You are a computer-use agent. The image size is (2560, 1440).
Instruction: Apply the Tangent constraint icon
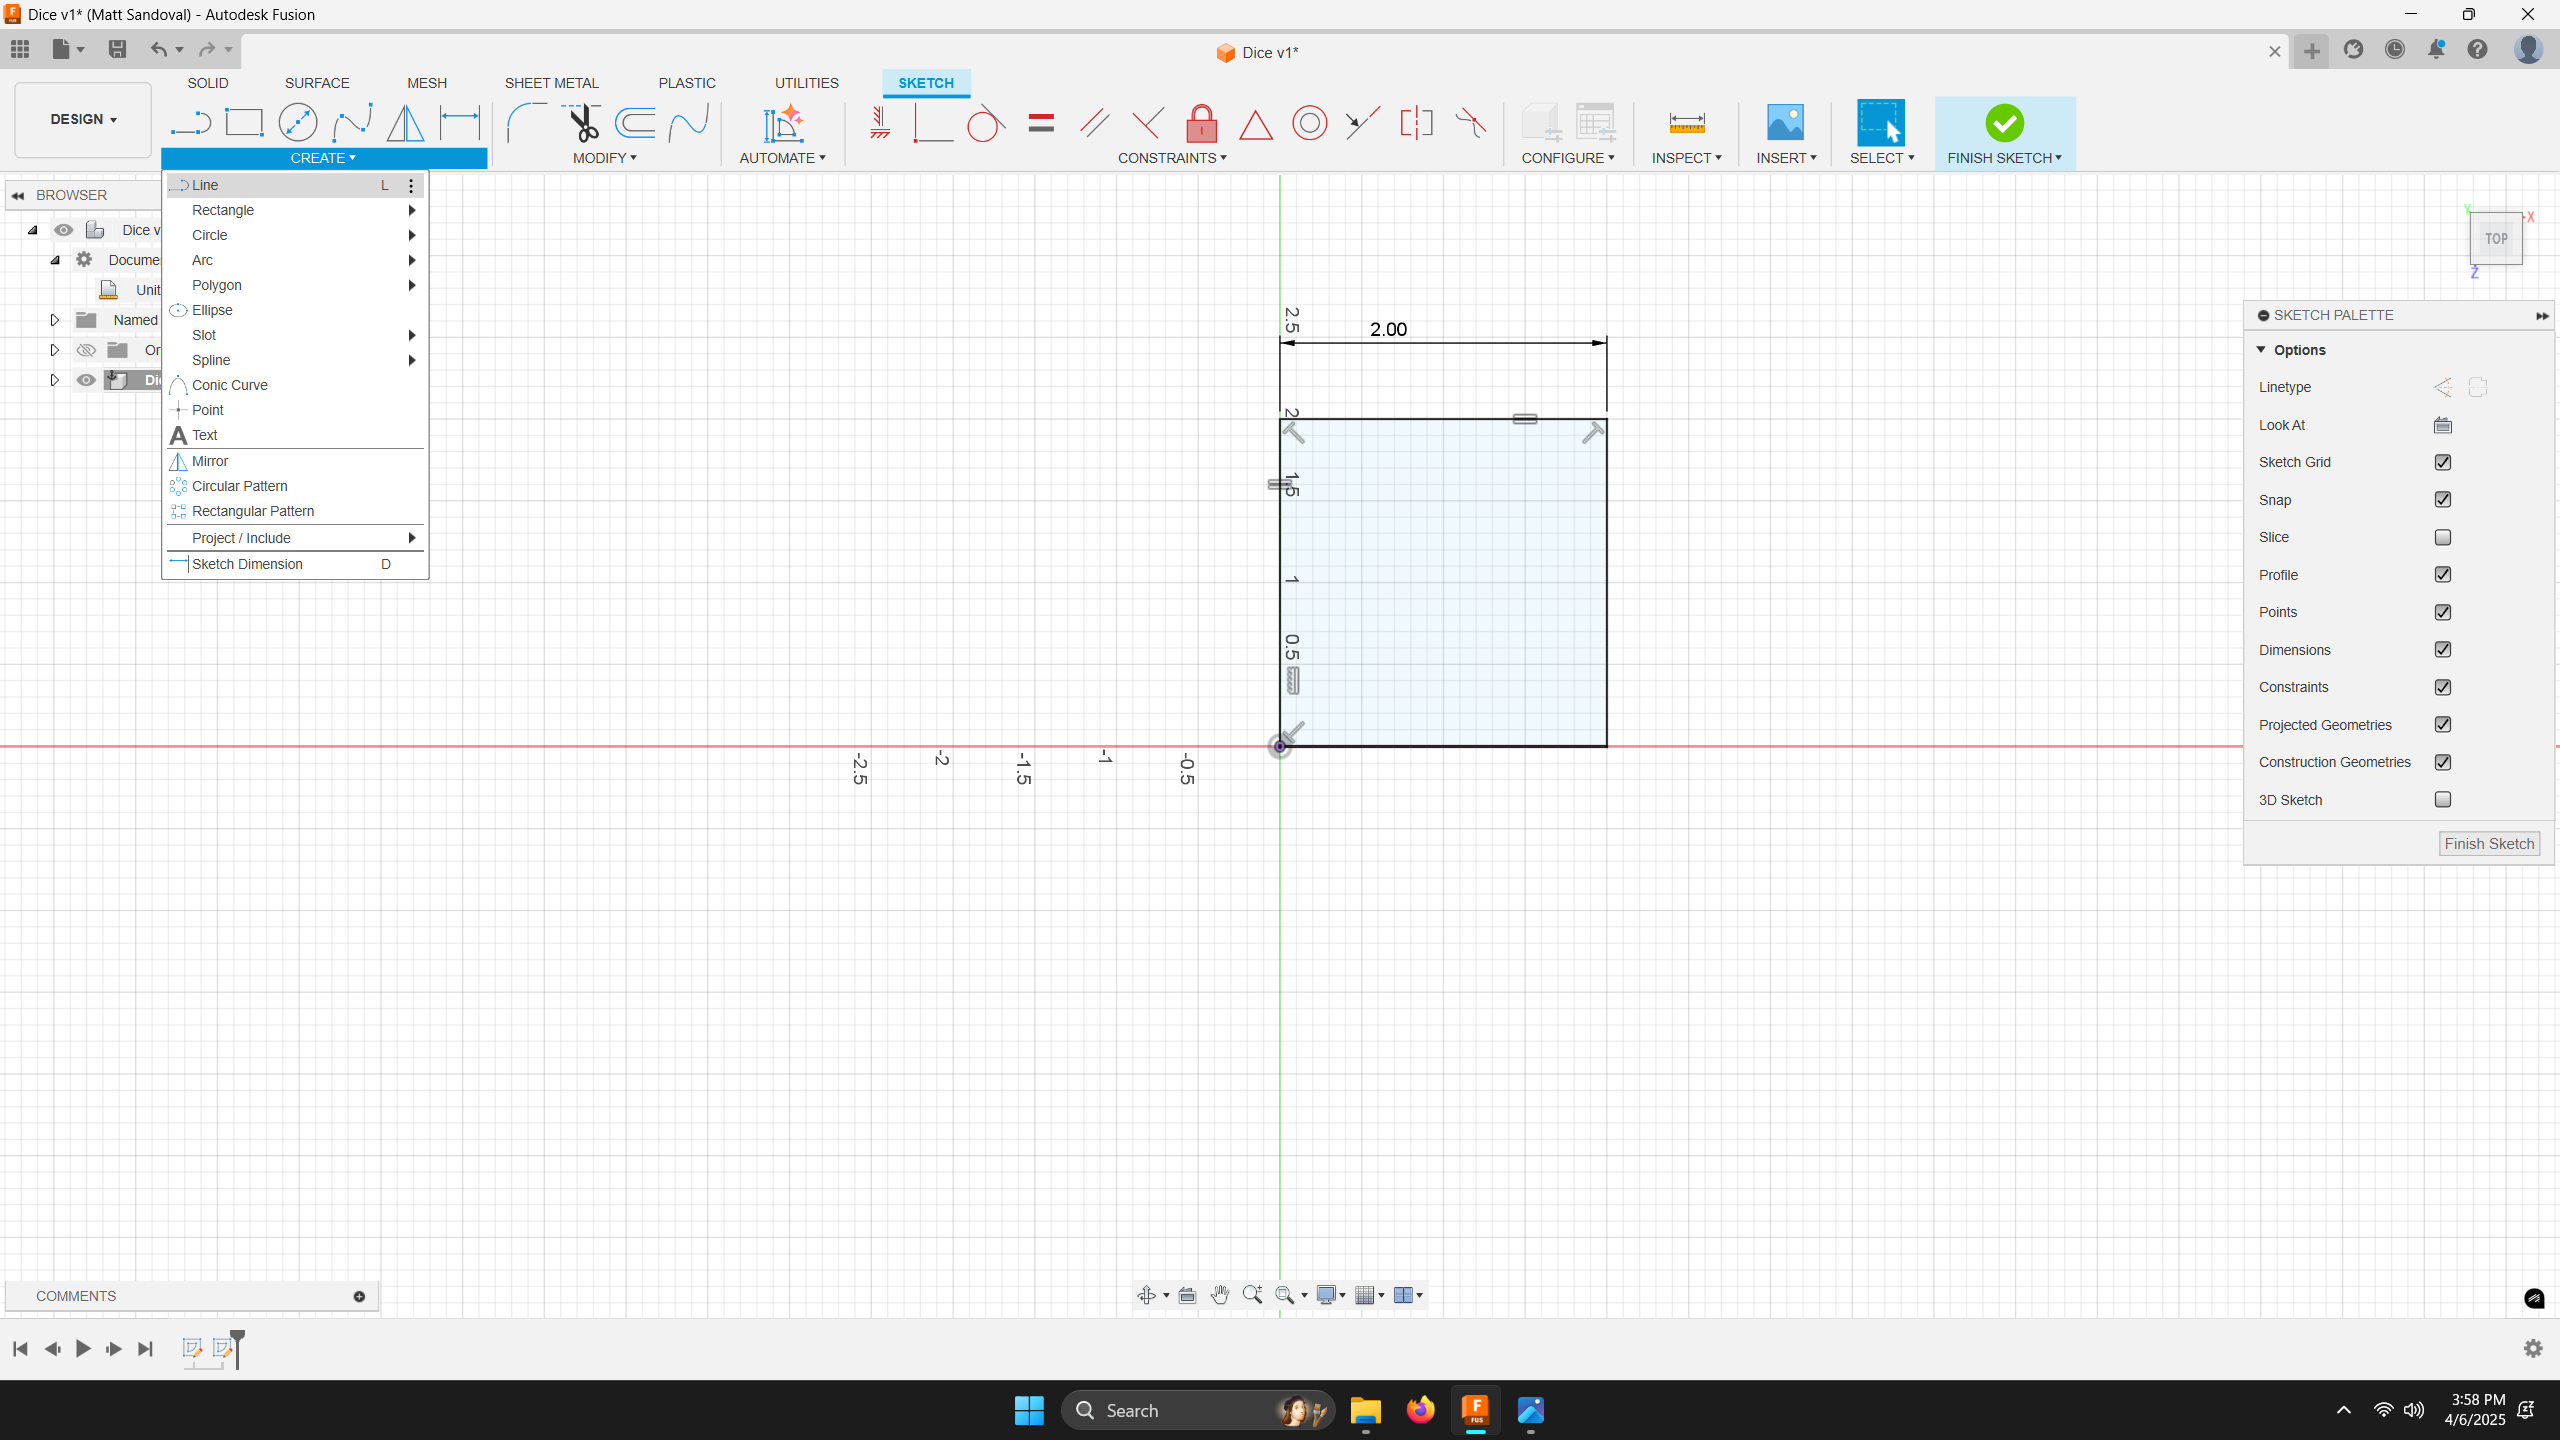click(x=986, y=123)
